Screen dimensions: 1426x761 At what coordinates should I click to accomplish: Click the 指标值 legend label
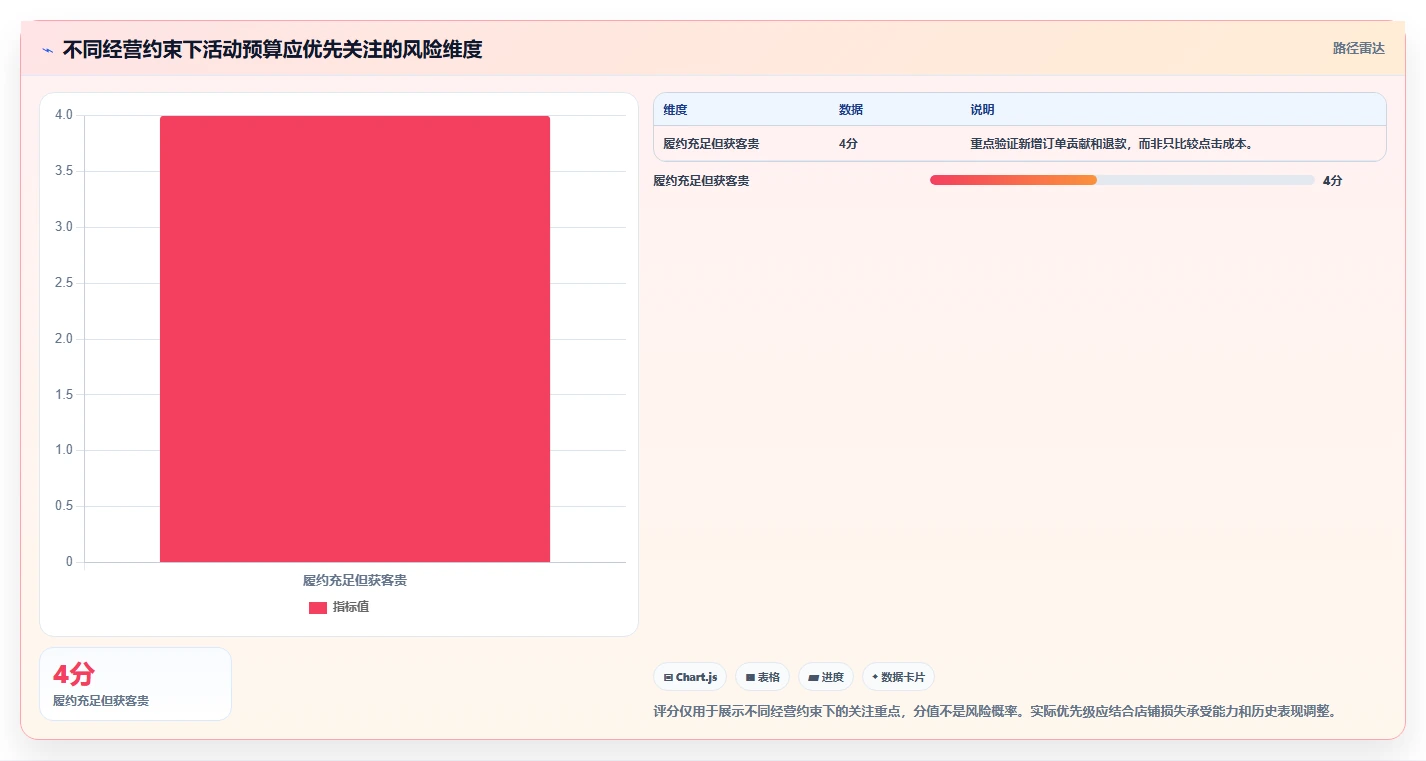[351, 607]
